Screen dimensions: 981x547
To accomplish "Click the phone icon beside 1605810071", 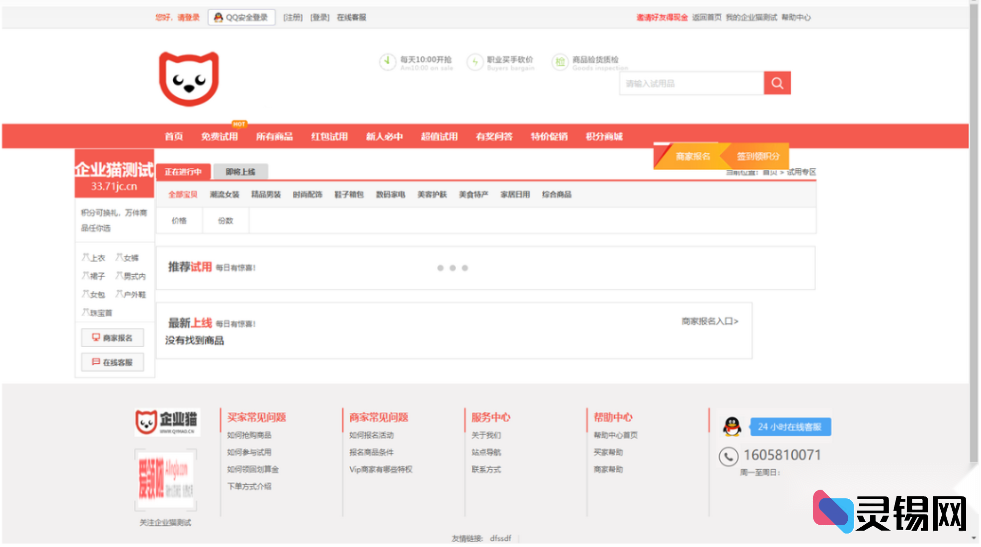I will [x=728, y=456].
